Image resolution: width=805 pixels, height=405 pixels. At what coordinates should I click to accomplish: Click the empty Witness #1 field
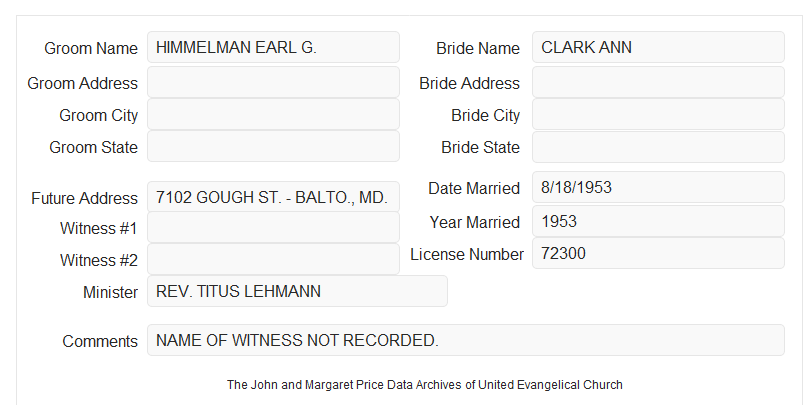point(273,227)
